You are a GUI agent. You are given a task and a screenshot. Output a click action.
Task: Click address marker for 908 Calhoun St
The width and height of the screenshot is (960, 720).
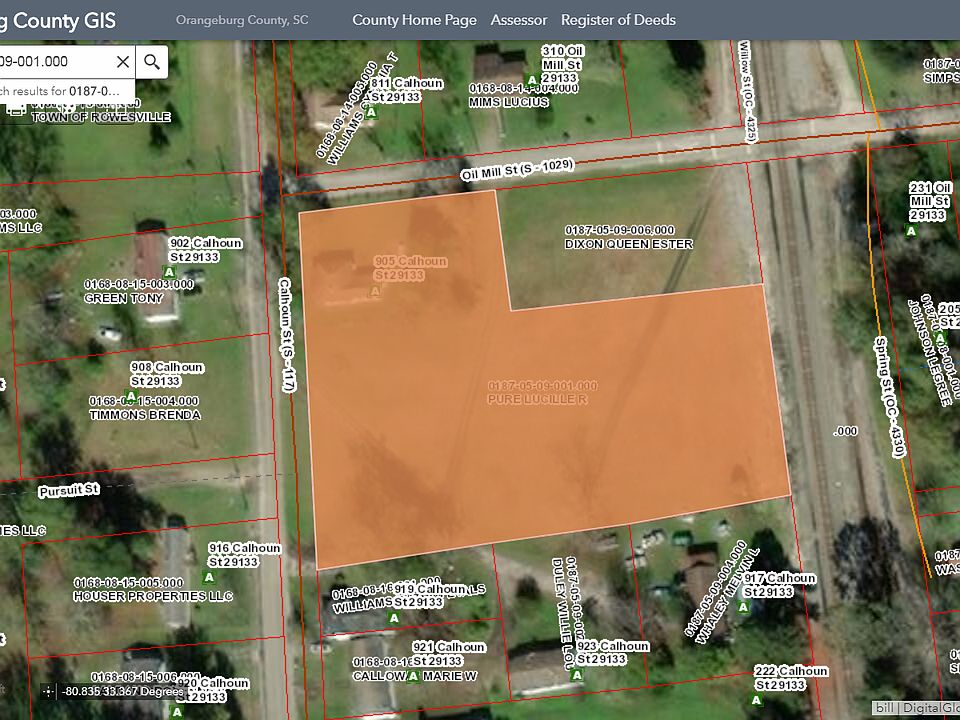point(130,396)
